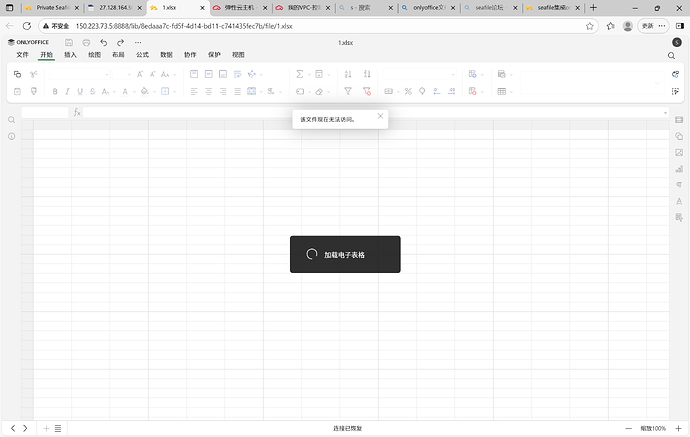The width and height of the screenshot is (690, 437).
Task: Click the Redo arrow icon
Action: coord(120,43)
